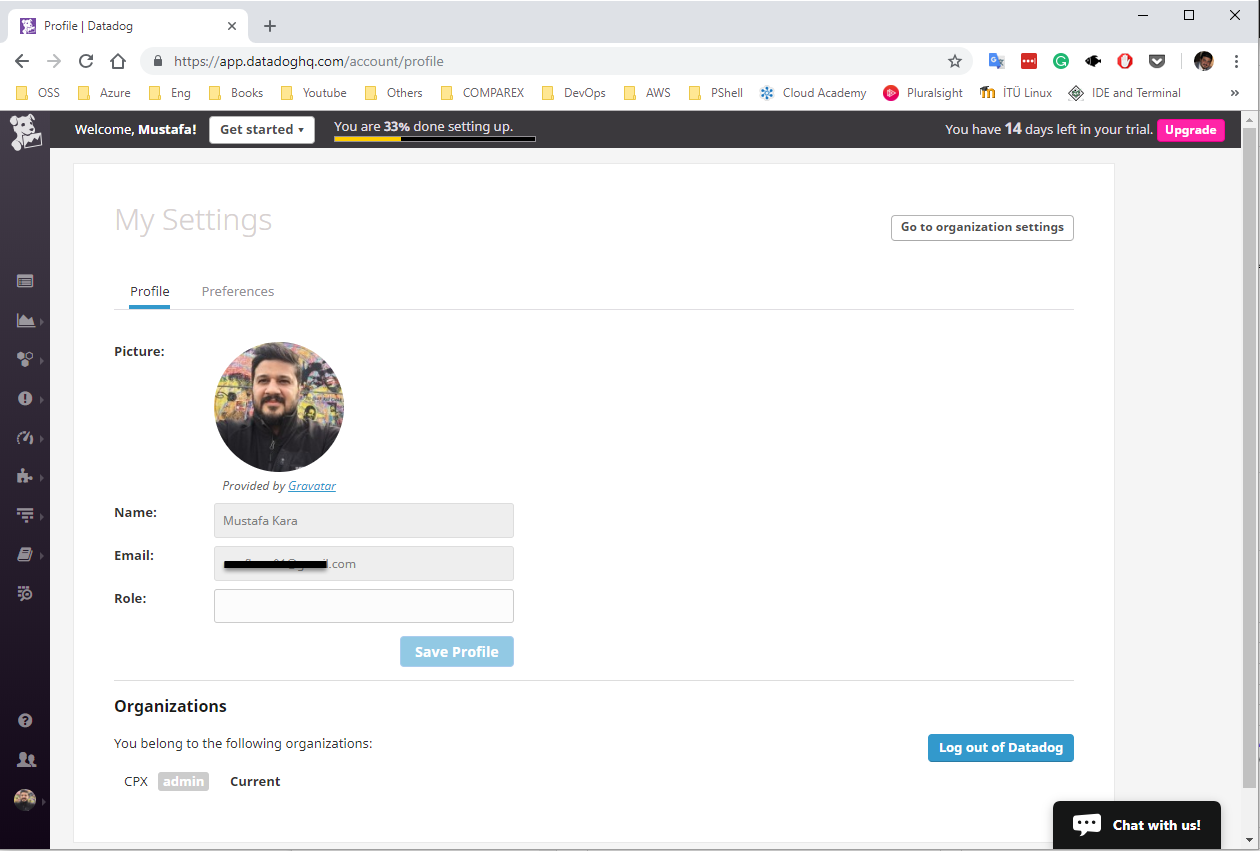Switch to the Profile tab
Screen dimensions: 1260x851
click(150, 292)
